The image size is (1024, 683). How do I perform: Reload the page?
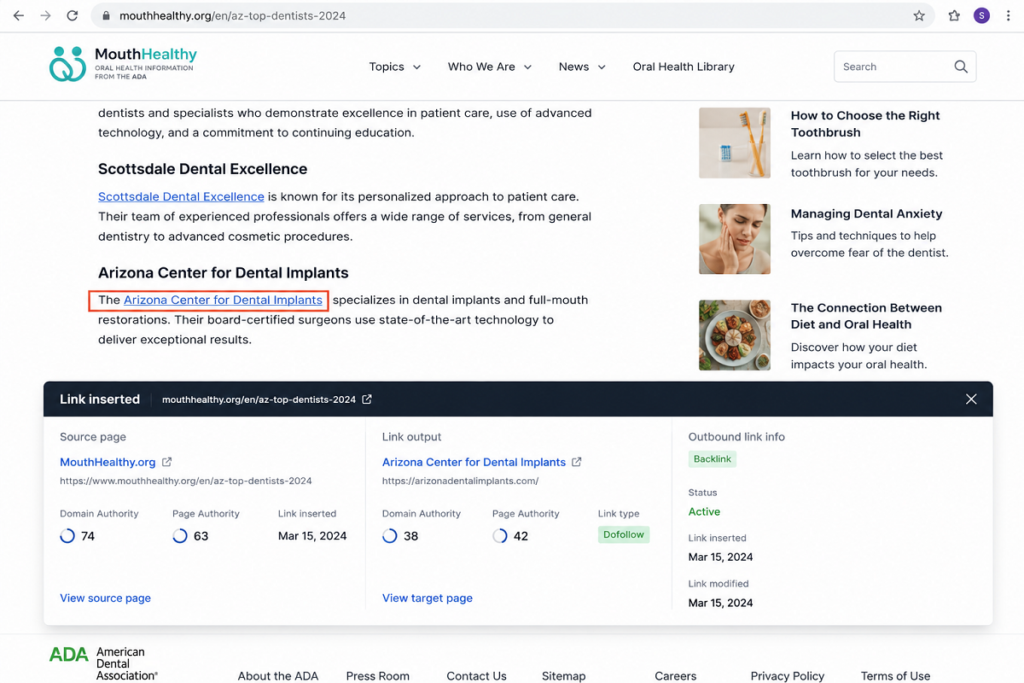pos(72,16)
